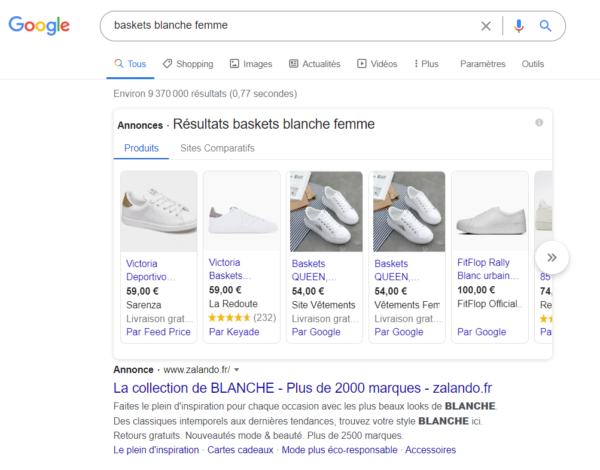
Task: Start voice search with microphone icon
Action: pos(518,26)
